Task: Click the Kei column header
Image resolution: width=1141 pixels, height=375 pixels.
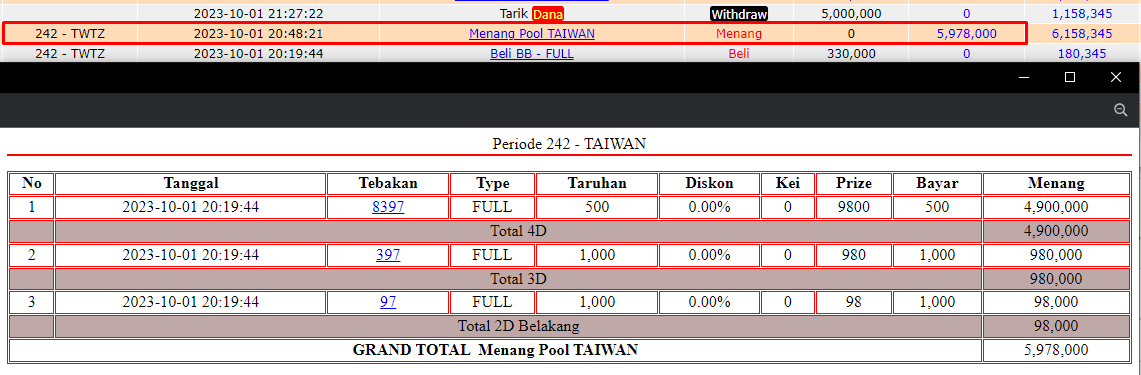Action: tap(787, 183)
